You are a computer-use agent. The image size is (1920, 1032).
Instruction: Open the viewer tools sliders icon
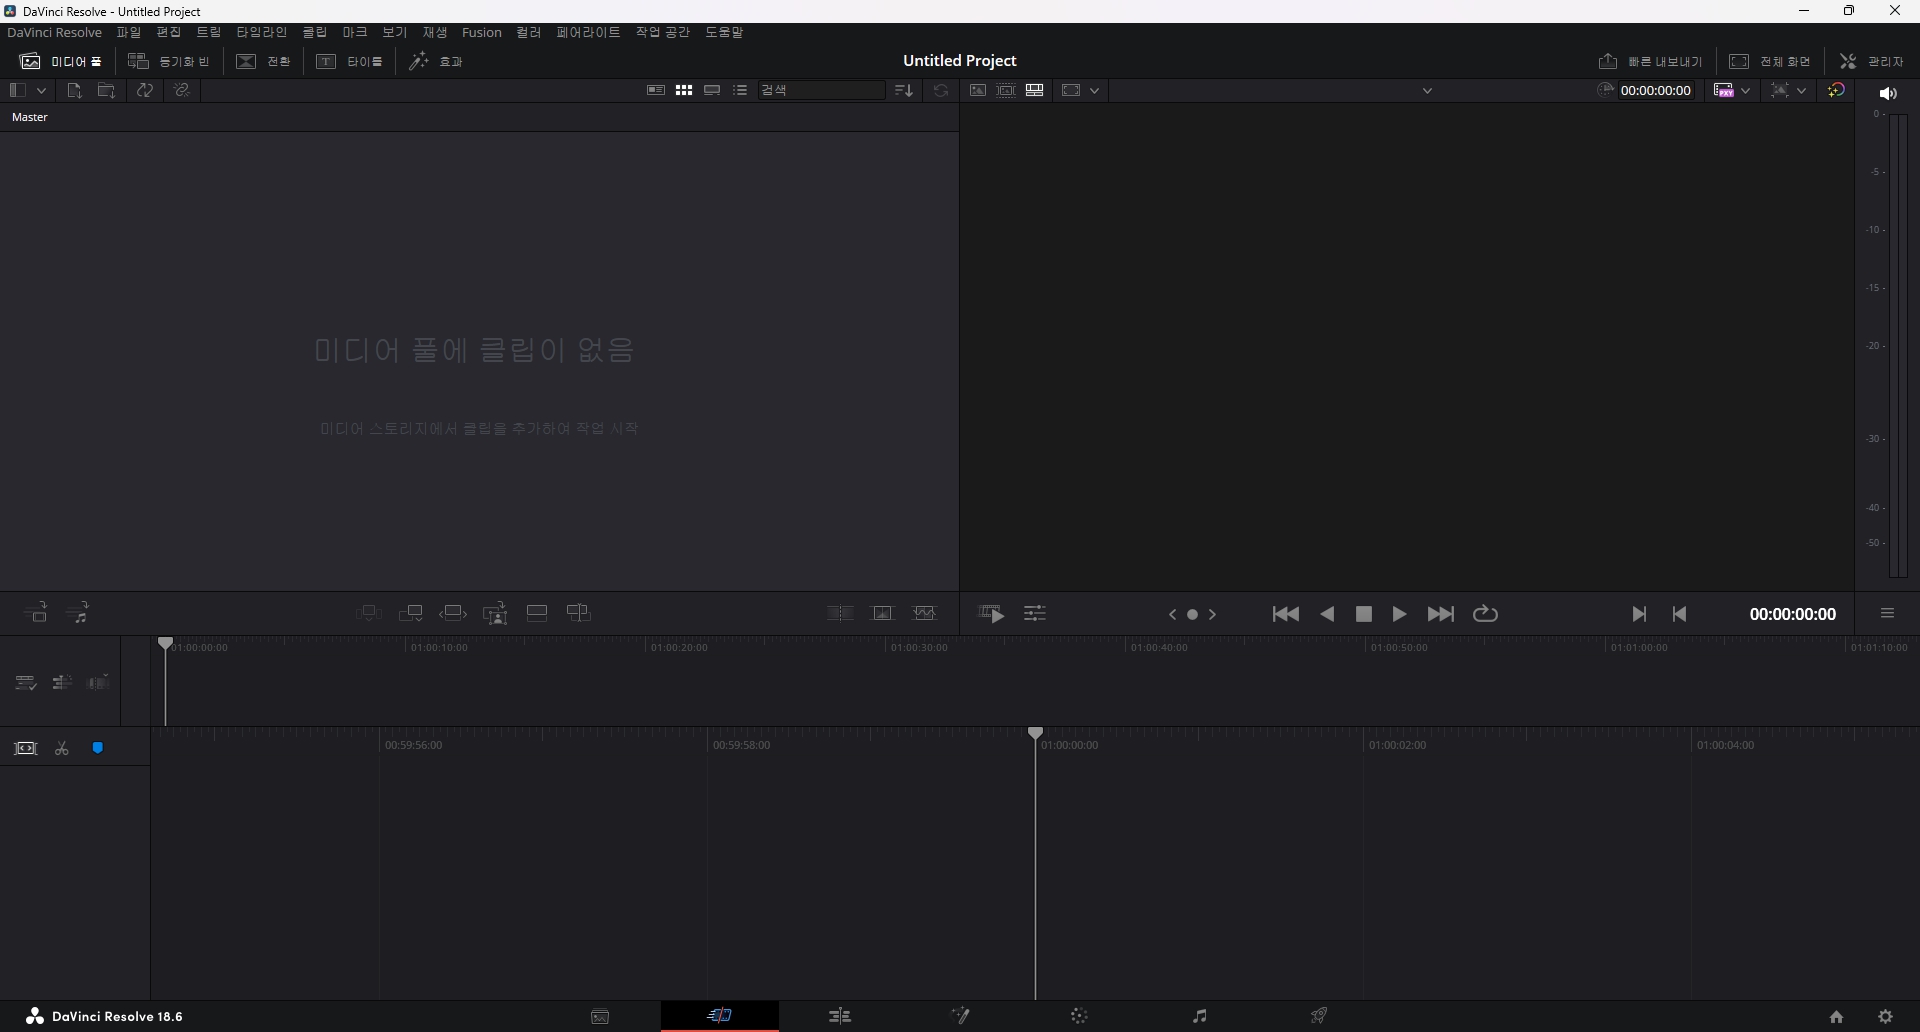pos(1035,614)
